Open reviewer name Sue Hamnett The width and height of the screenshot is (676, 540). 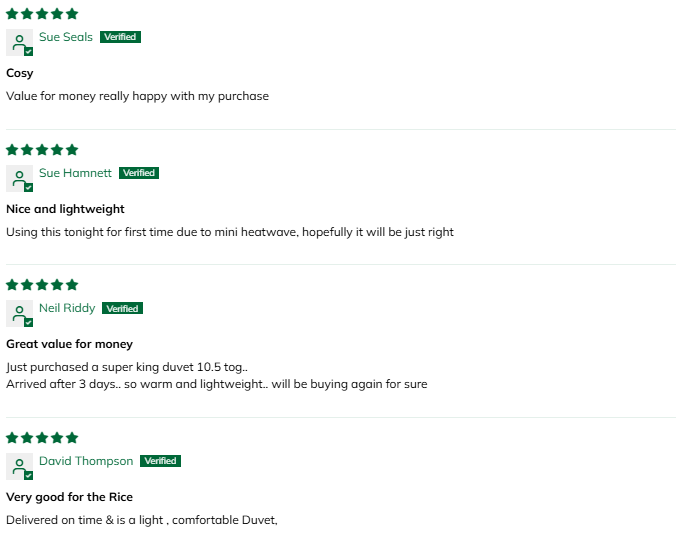tap(75, 173)
